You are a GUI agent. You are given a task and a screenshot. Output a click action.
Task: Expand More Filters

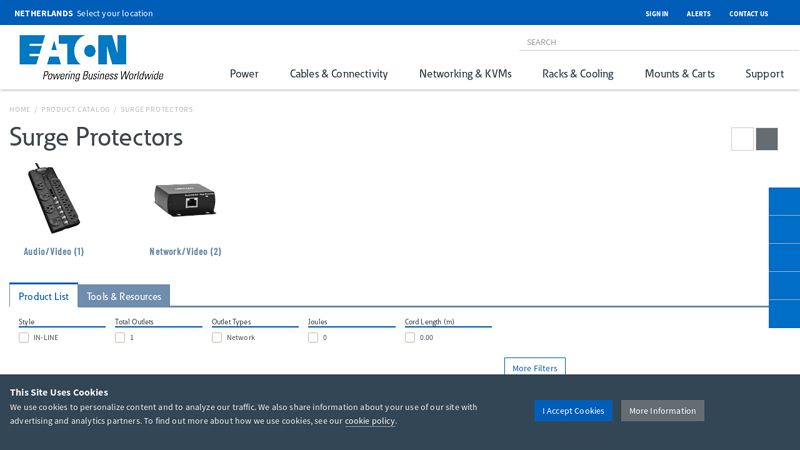click(x=535, y=368)
